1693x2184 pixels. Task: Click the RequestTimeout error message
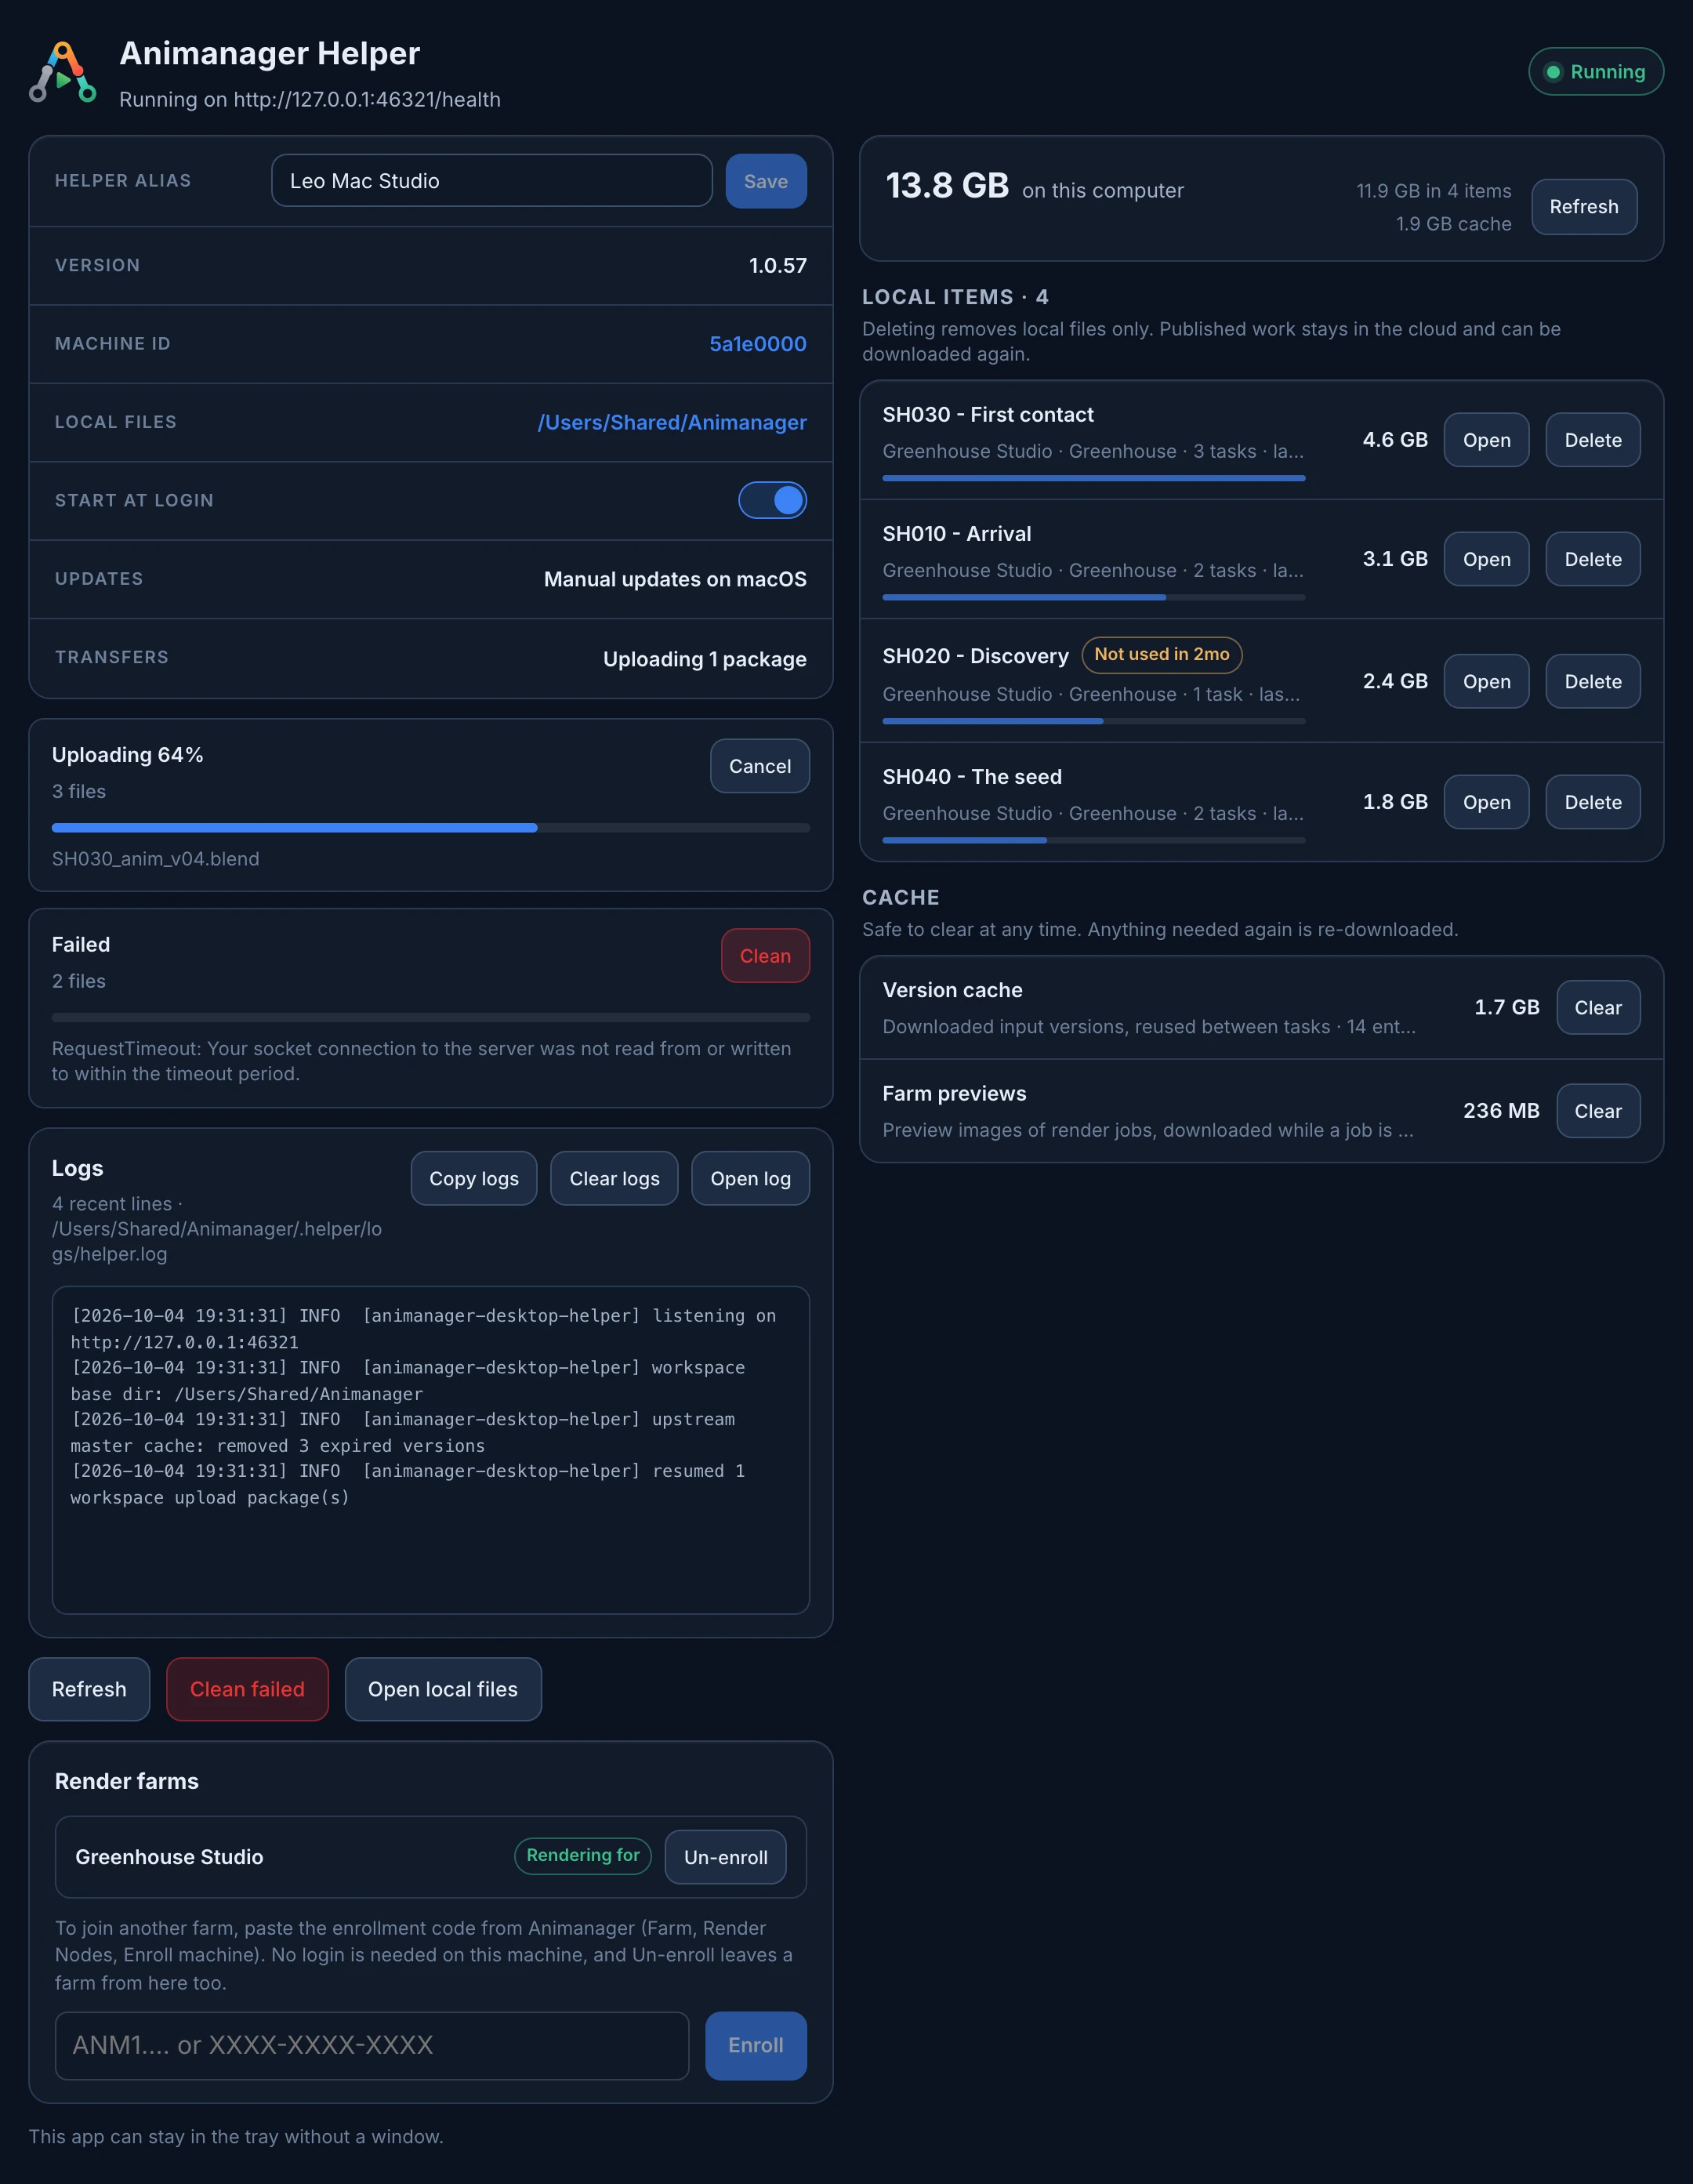click(x=422, y=1061)
